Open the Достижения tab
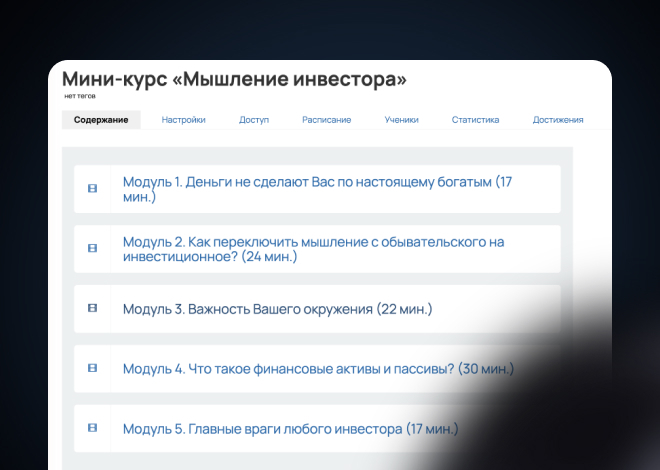The height and width of the screenshot is (470, 660). (558, 120)
